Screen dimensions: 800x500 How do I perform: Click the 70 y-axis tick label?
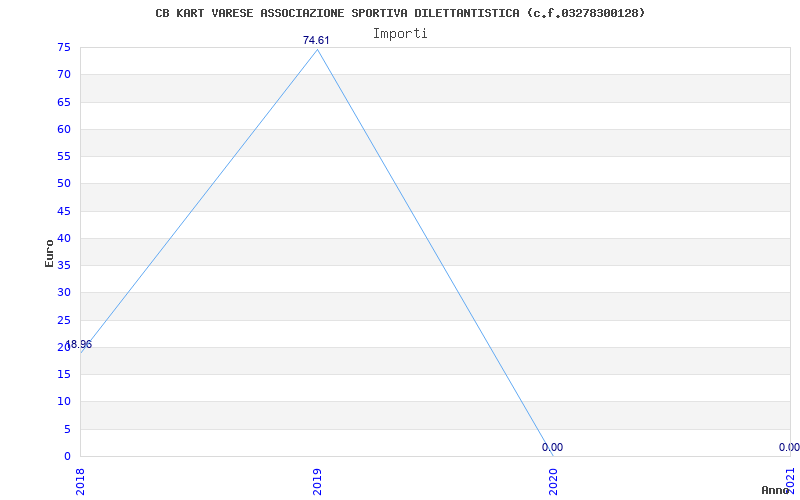64,74
